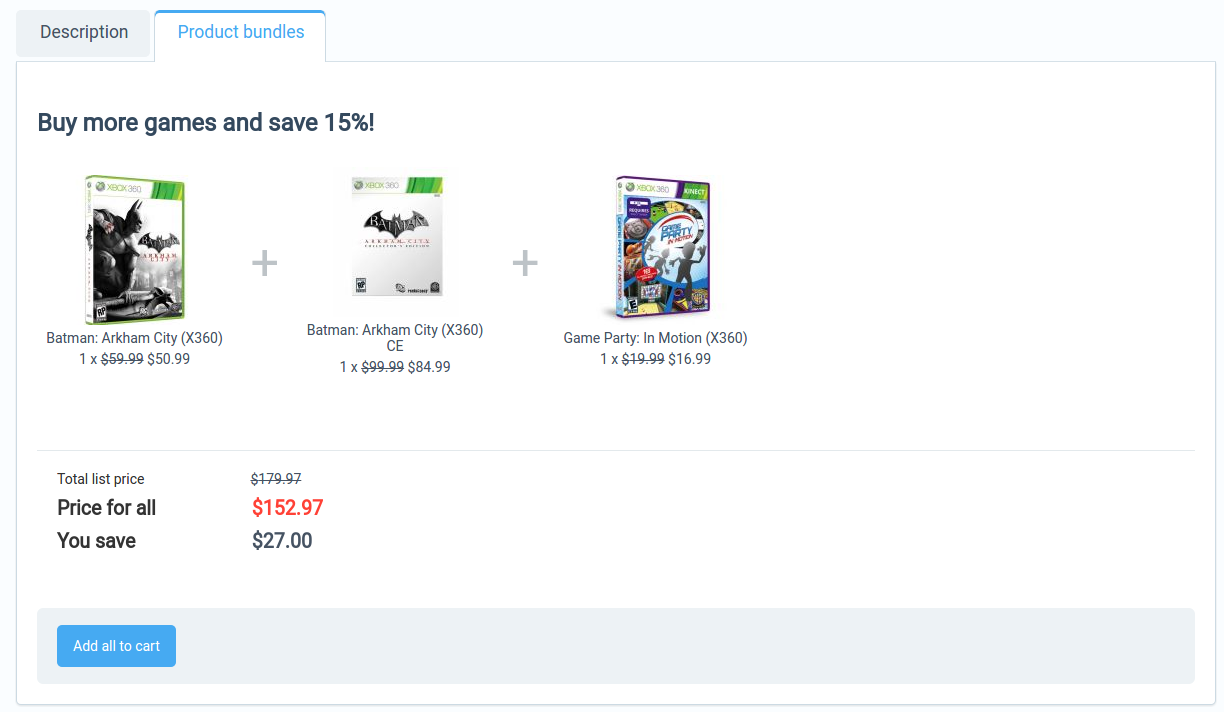Image resolution: width=1224 pixels, height=712 pixels.
Task: Click the 'You save' label
Action: click(97, 541)
